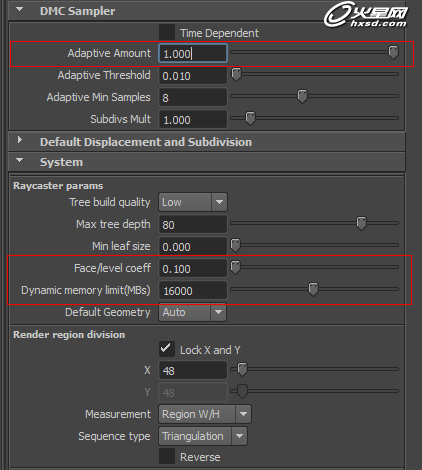Viewport: 422px width, 470px height.
Task: Uncheck Lock X and Y
Action: click(x=167, y=349)
